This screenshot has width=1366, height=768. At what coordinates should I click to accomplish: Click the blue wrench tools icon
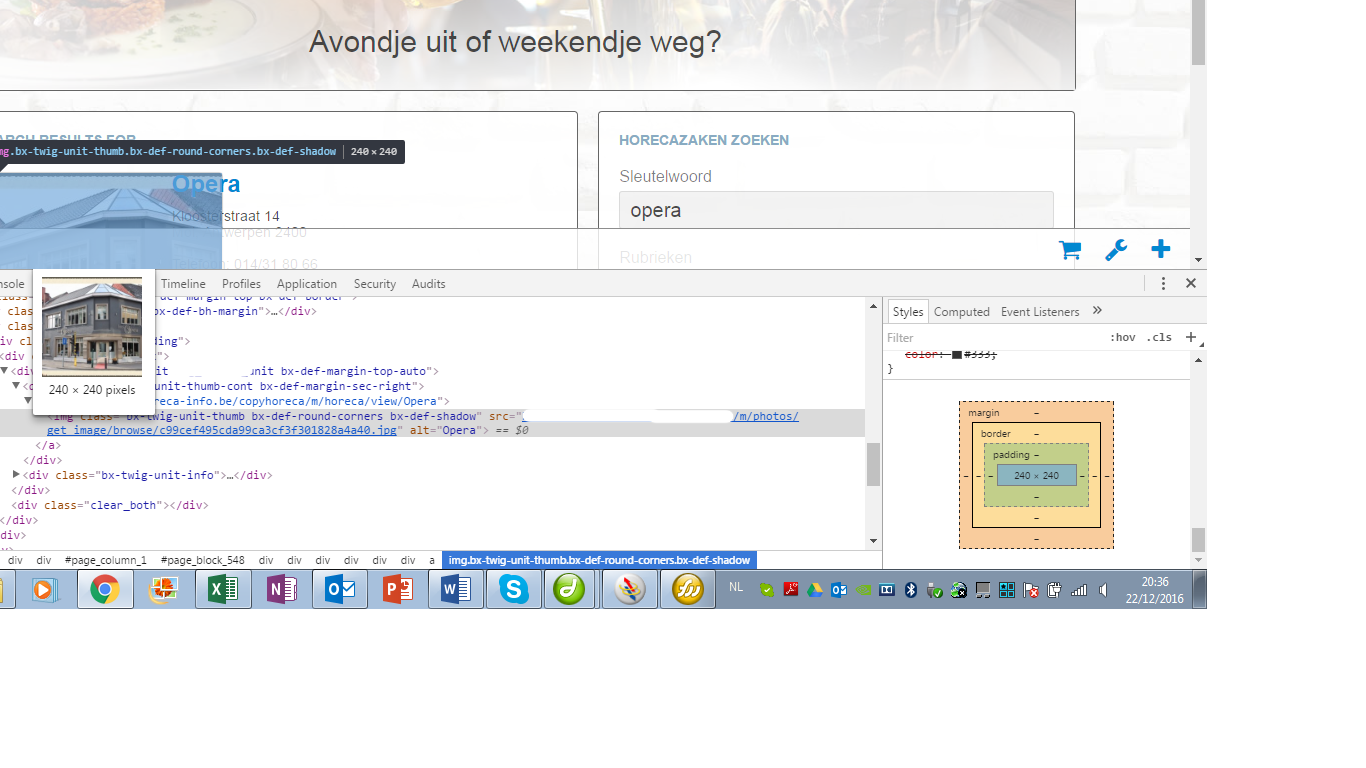[x=1116, y=250]
